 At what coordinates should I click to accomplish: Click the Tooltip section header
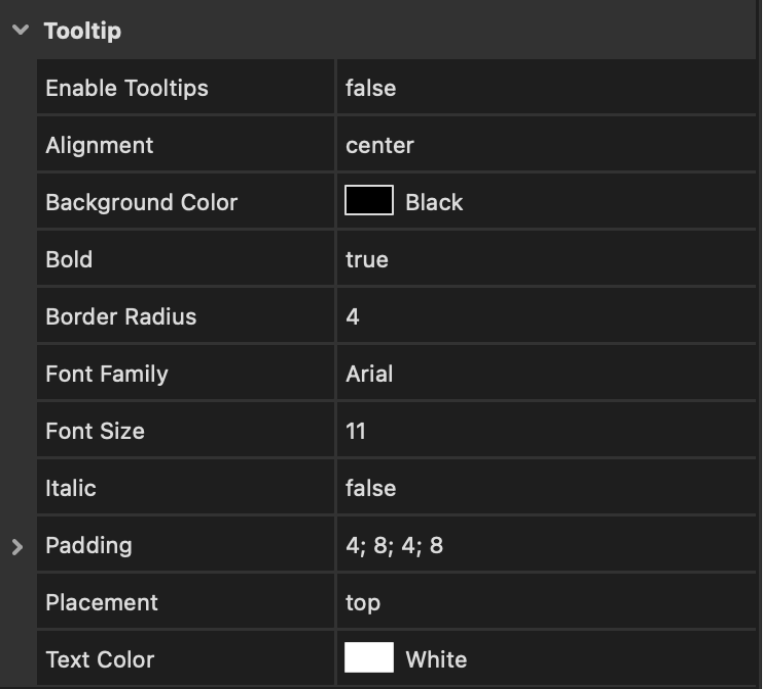[82, 31]
